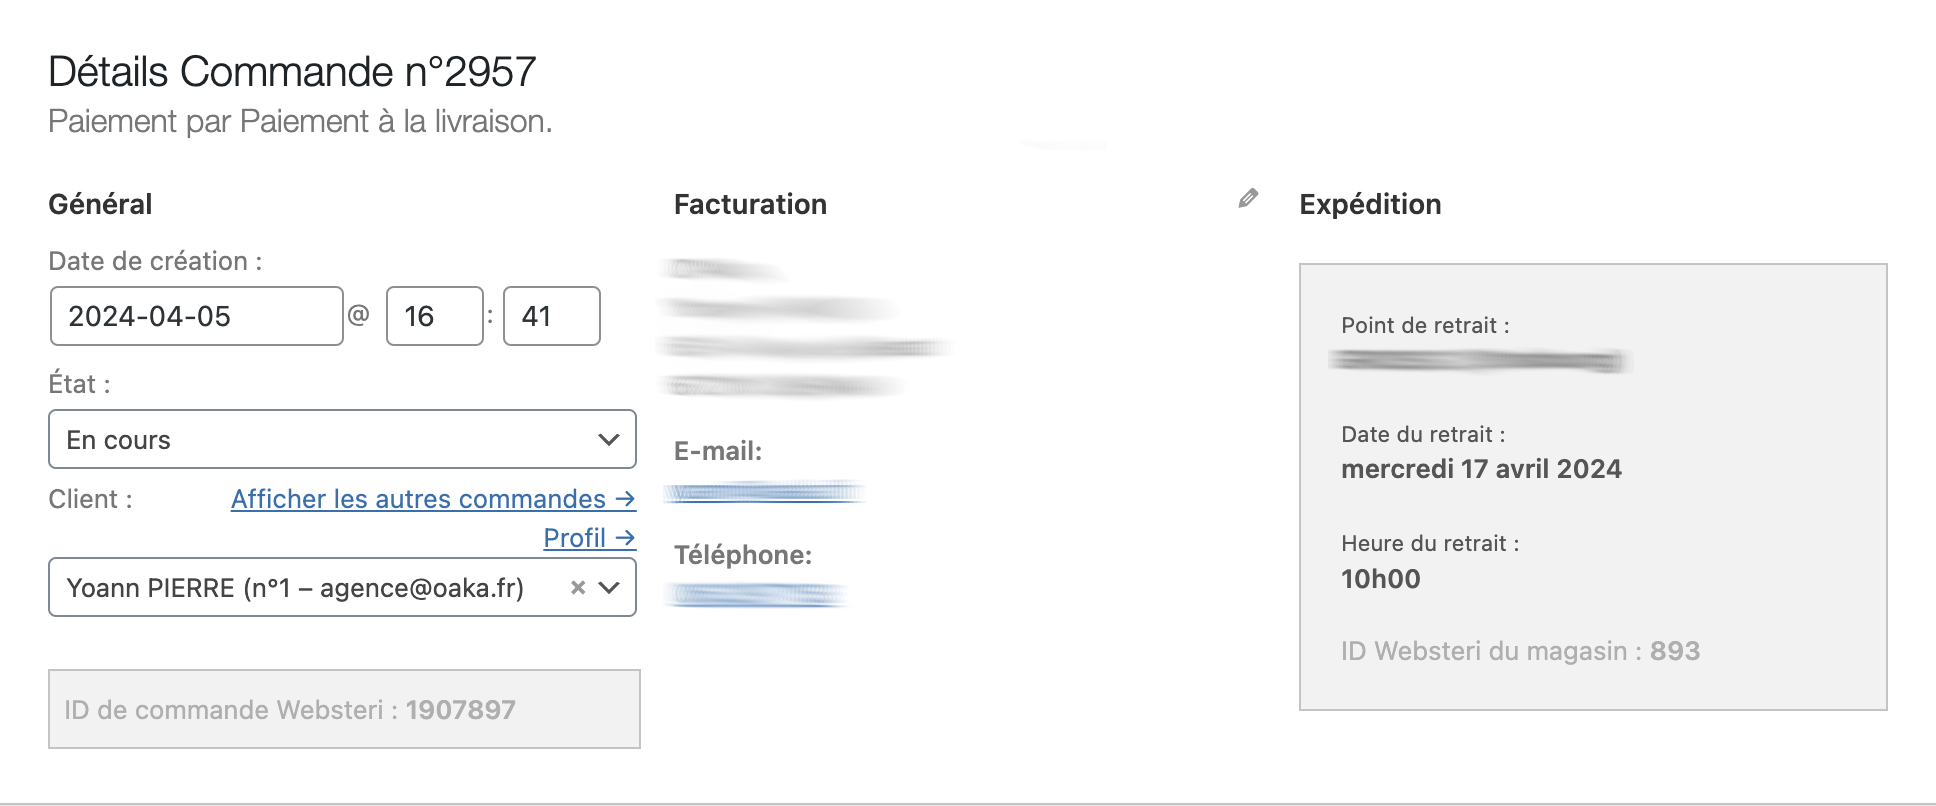Expand the client selector chevron arrow
This screenshot has height=806, width=1936.
(609, 588)
